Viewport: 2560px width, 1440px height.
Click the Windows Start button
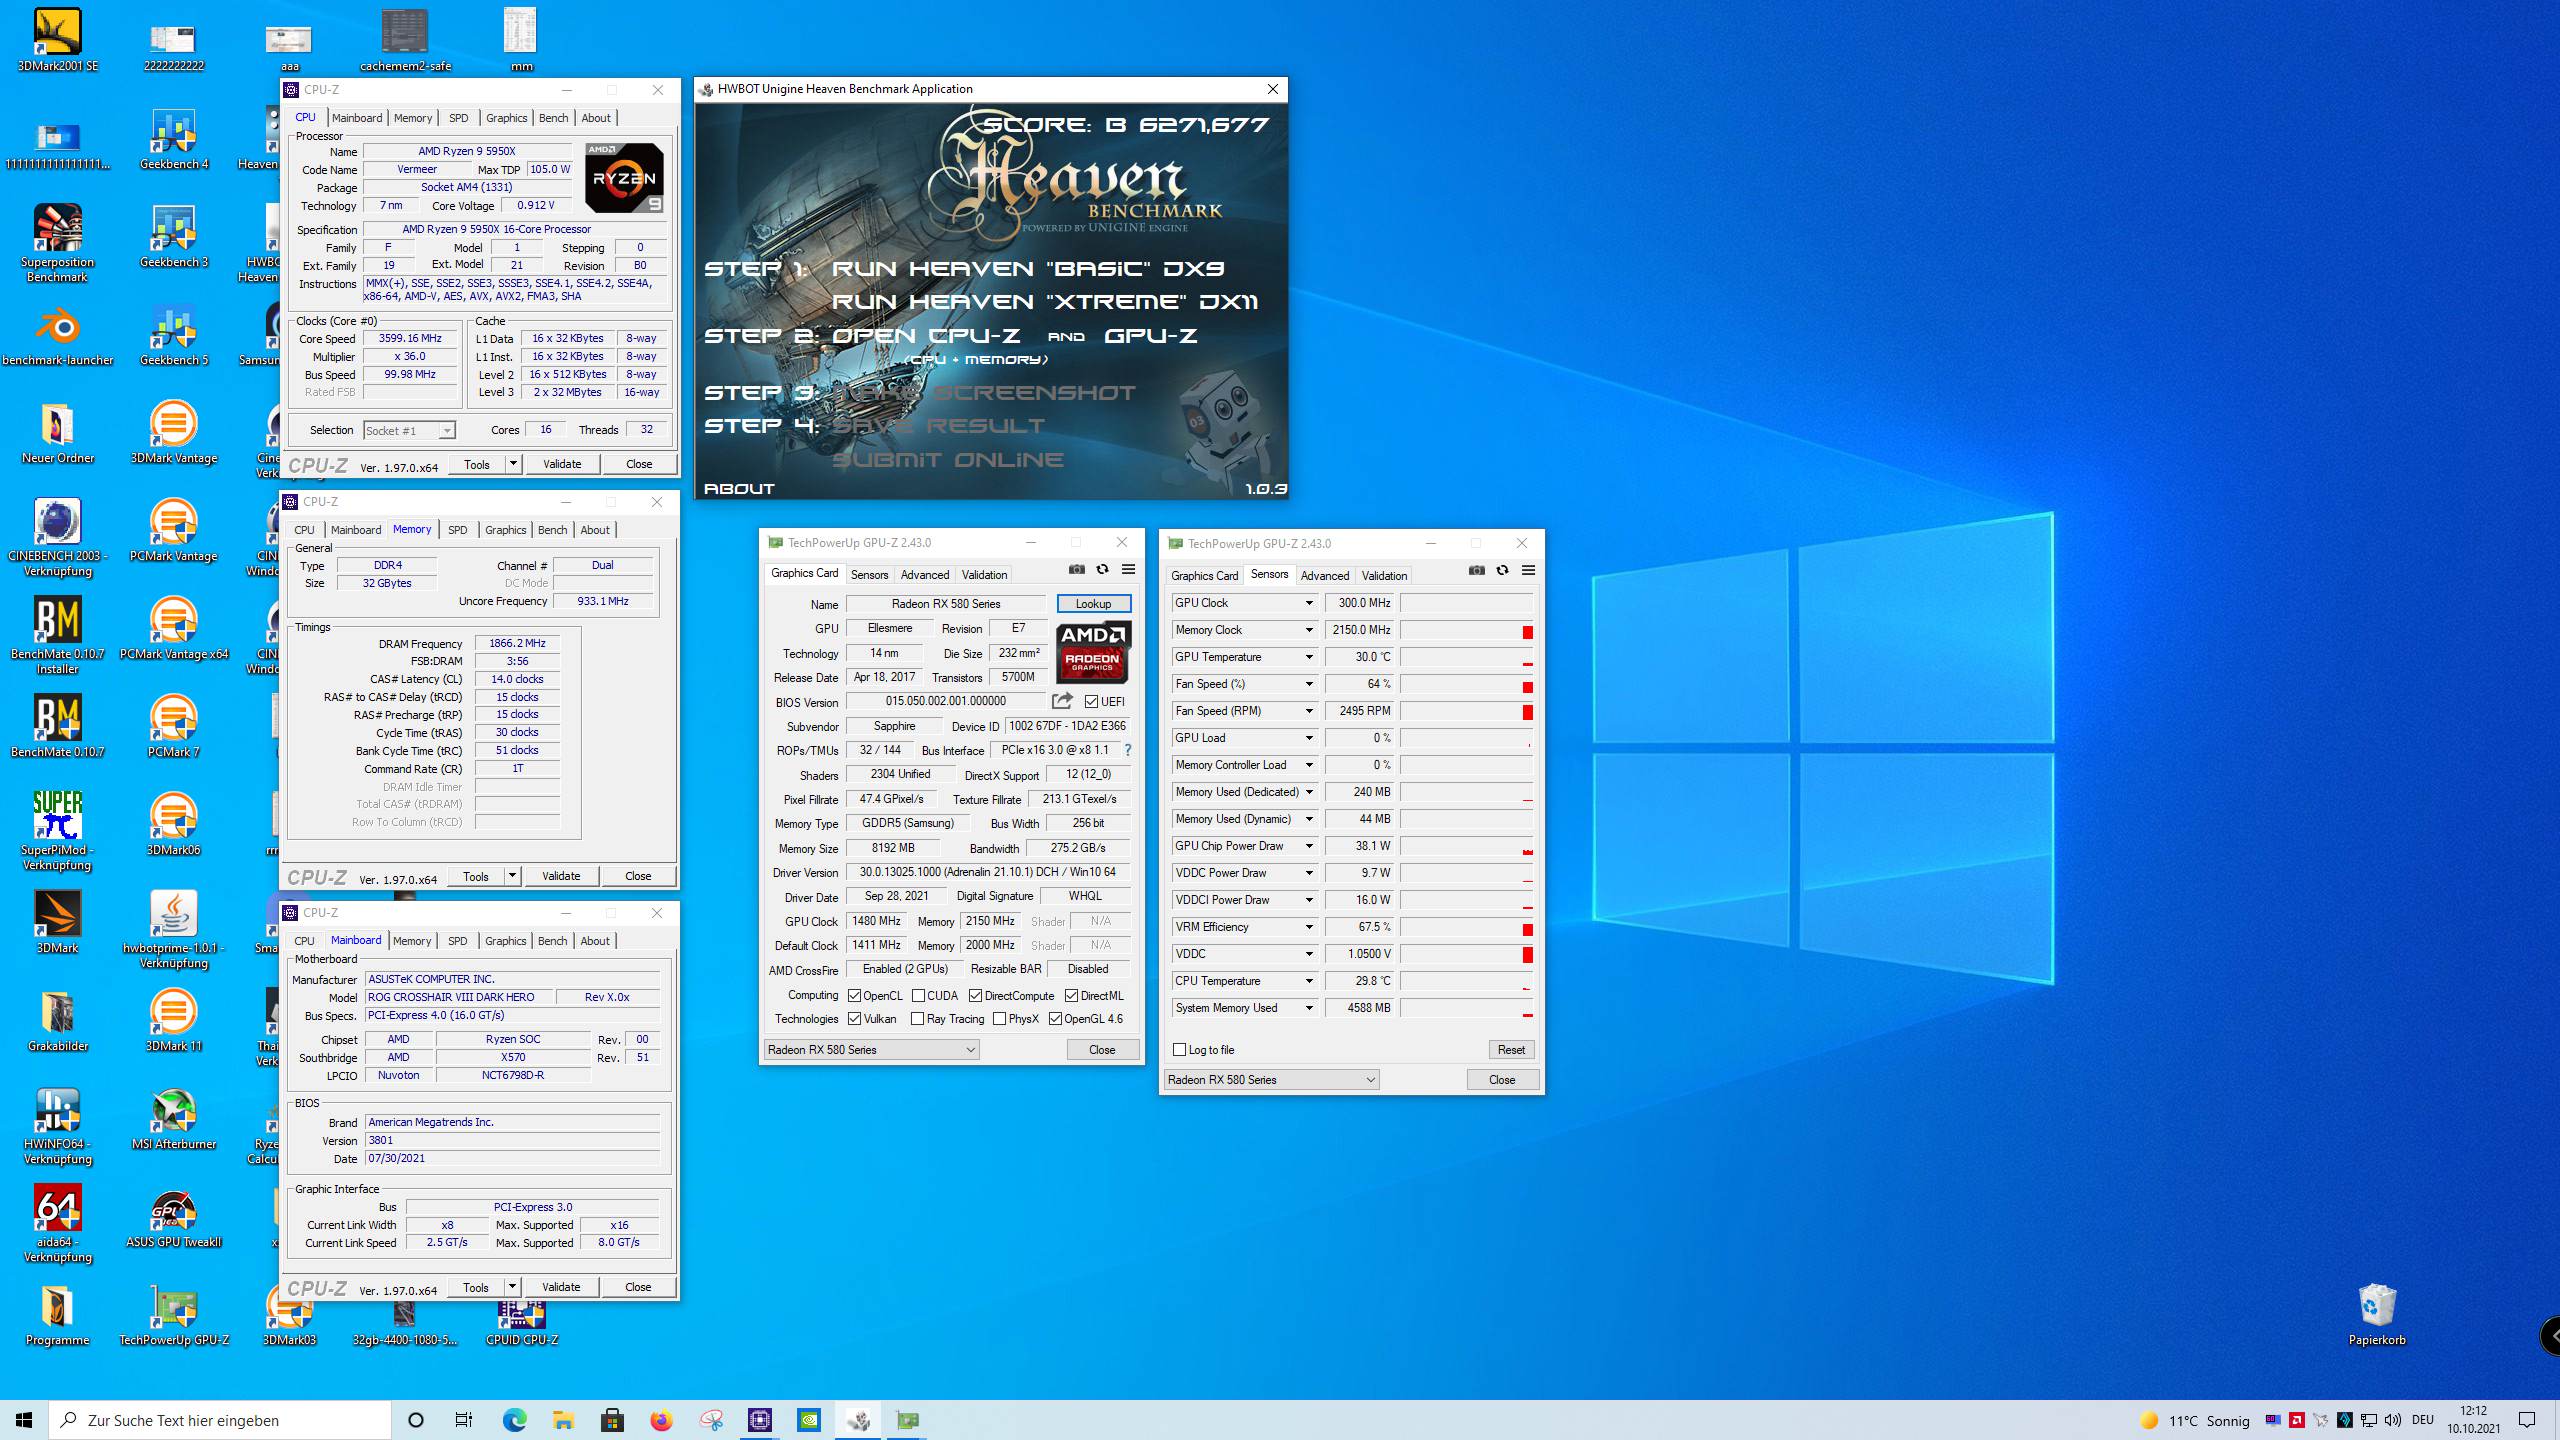24,1420
